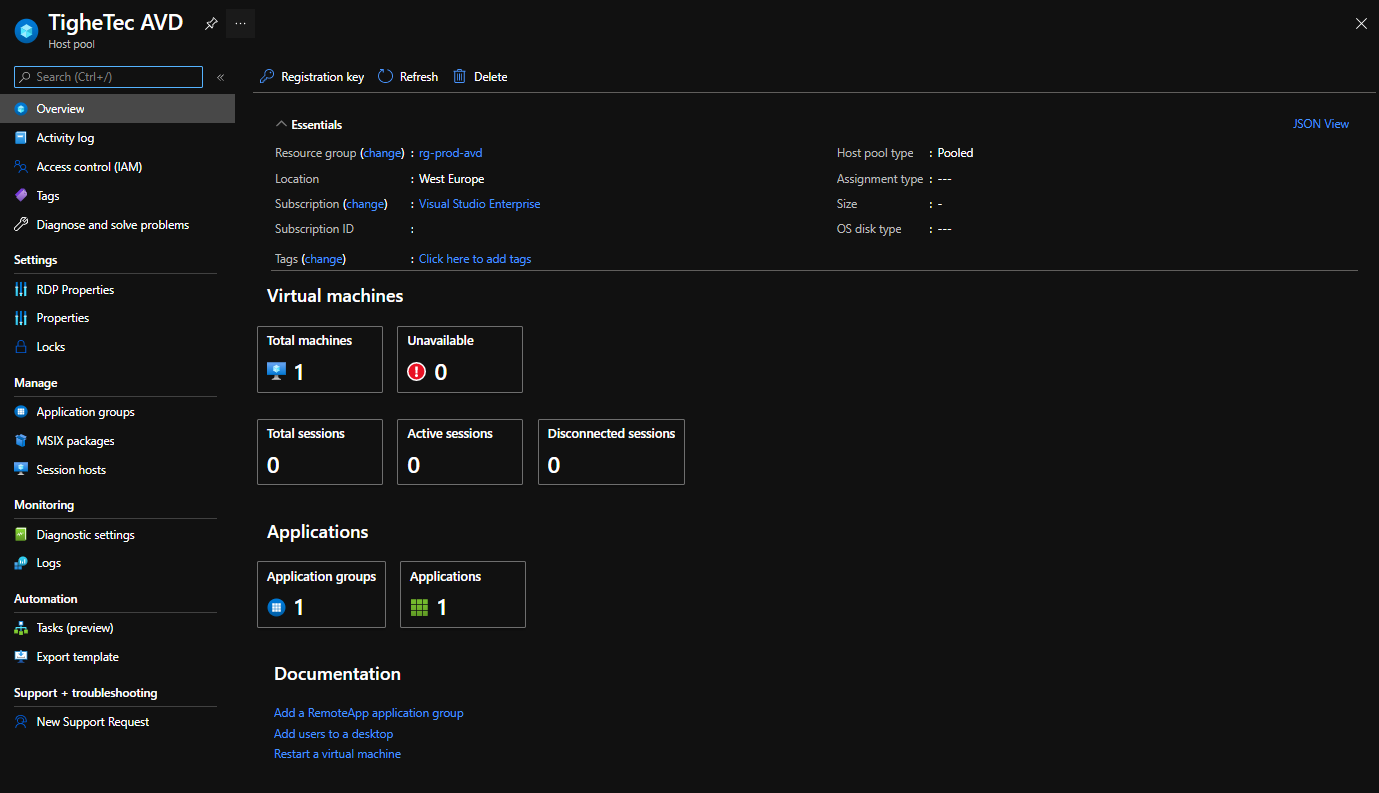Open MSIX packages in sidebar

point(75,441)
